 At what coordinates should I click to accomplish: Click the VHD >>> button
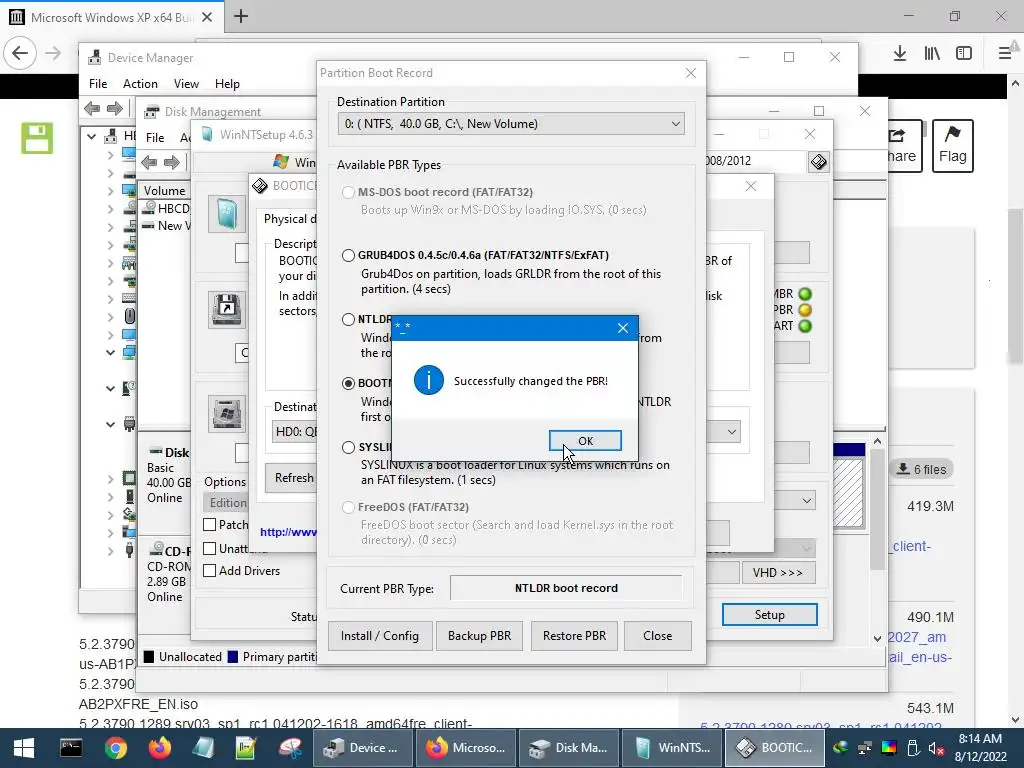tap(778, 572)
